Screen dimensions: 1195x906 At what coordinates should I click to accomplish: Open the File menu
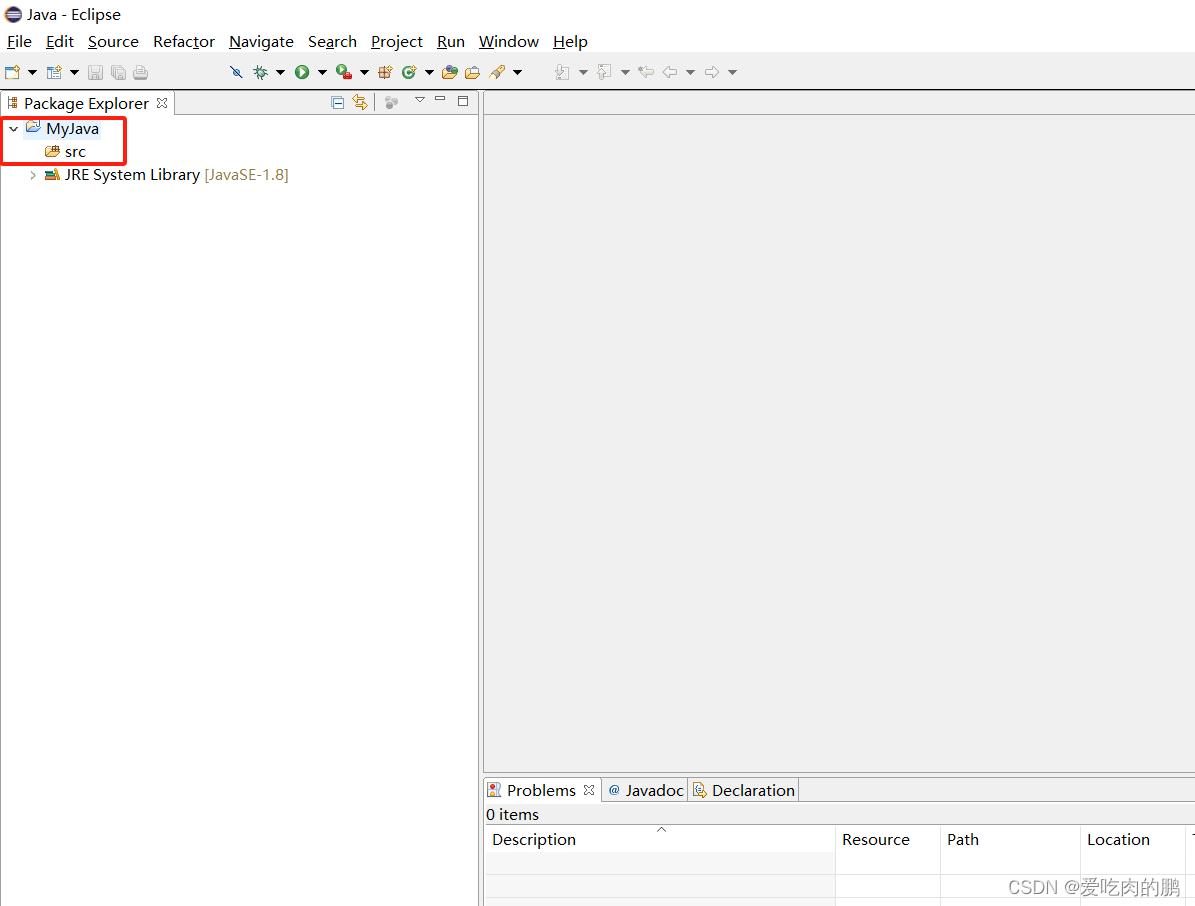[19, 42]
